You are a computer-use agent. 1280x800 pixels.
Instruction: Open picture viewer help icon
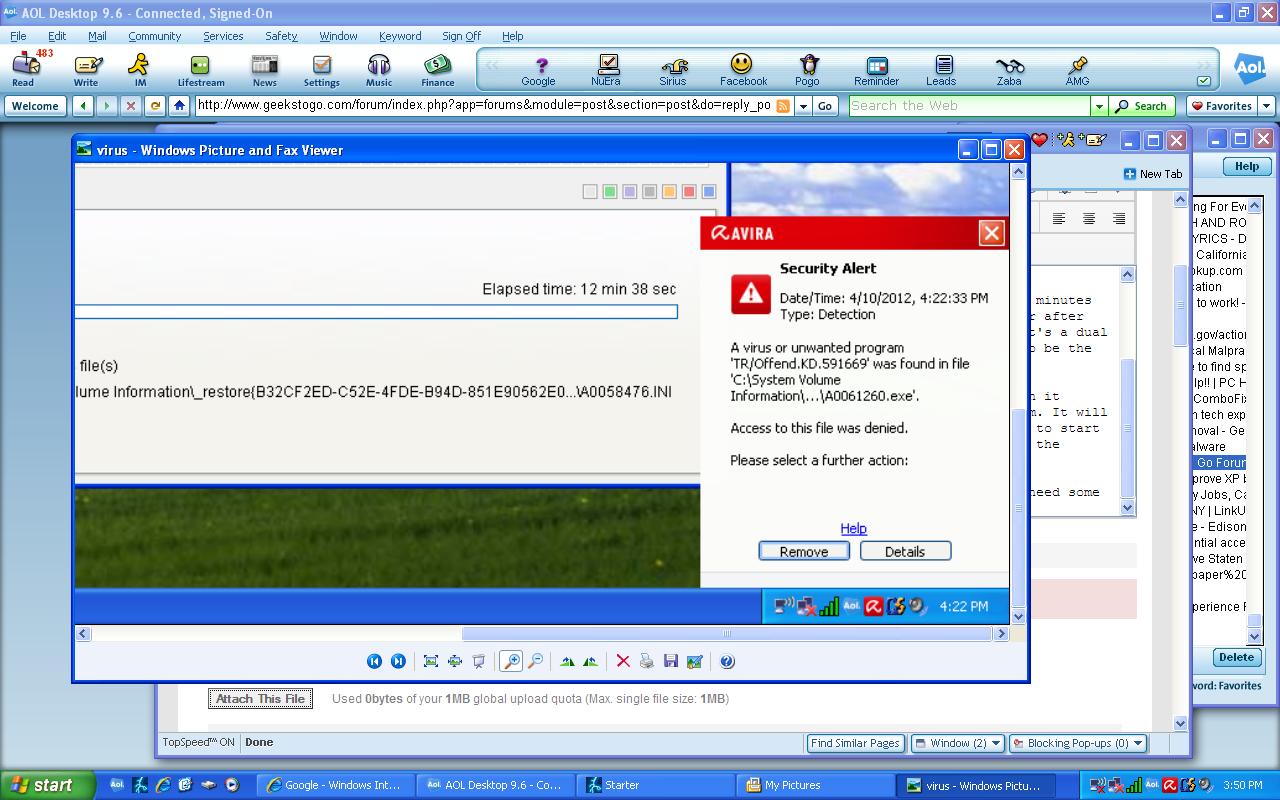(727, 661)
